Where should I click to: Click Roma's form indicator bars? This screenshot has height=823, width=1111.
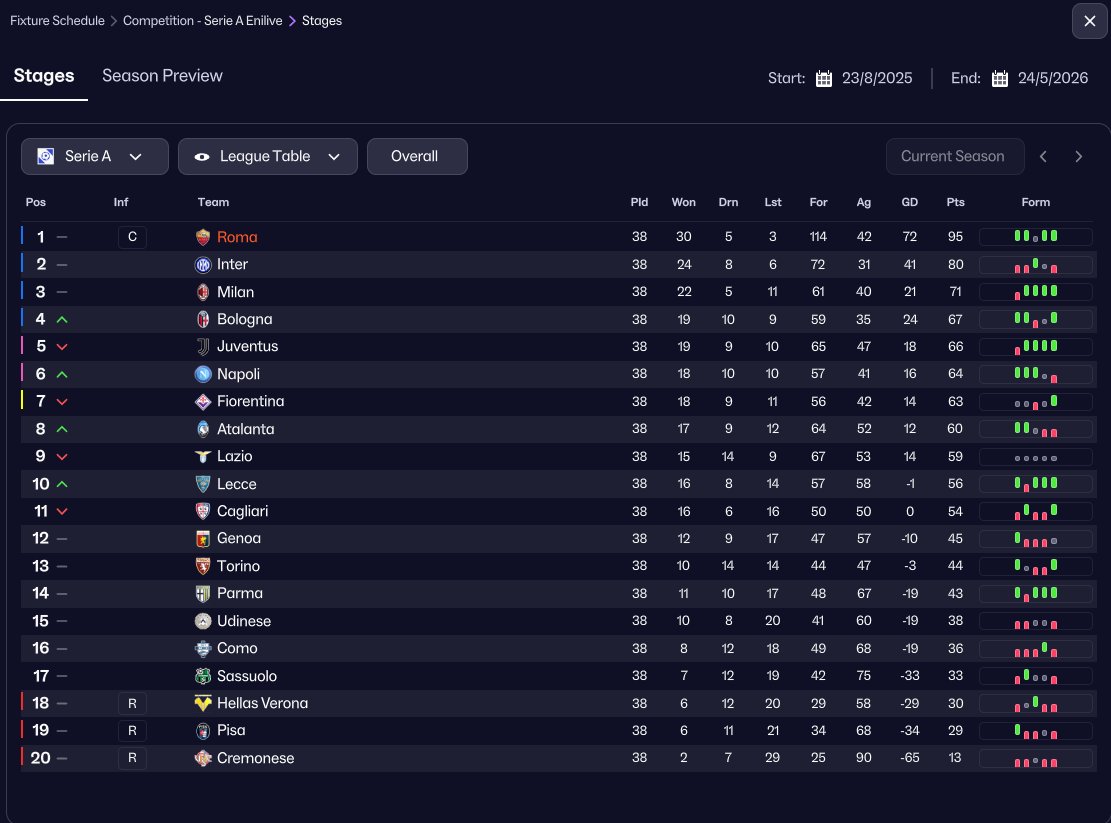[1036, 237]
